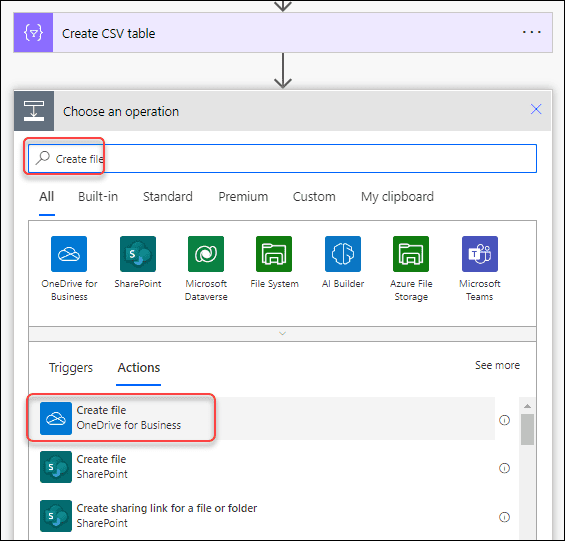Select the SharePoint connector tile
The image size is (565, 541).
(x=138, y=262)
